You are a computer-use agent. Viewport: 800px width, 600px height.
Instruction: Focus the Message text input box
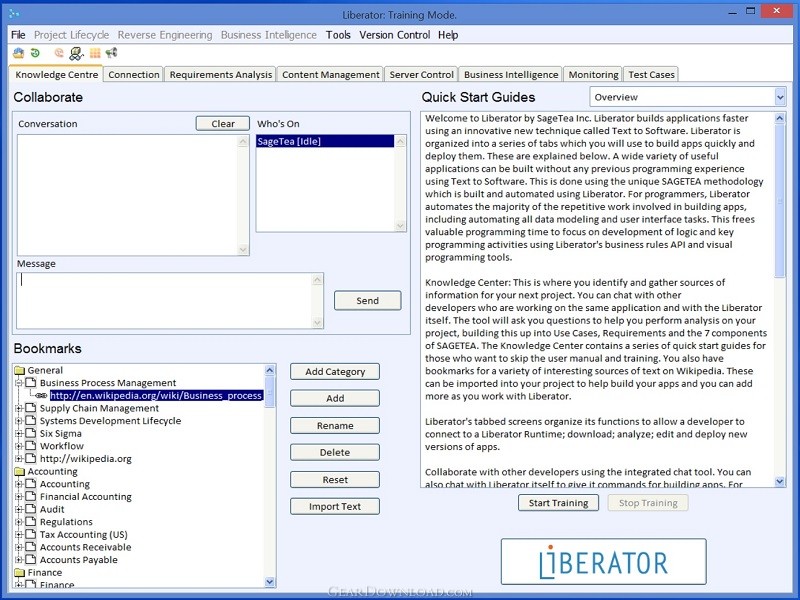coord(164,301)
